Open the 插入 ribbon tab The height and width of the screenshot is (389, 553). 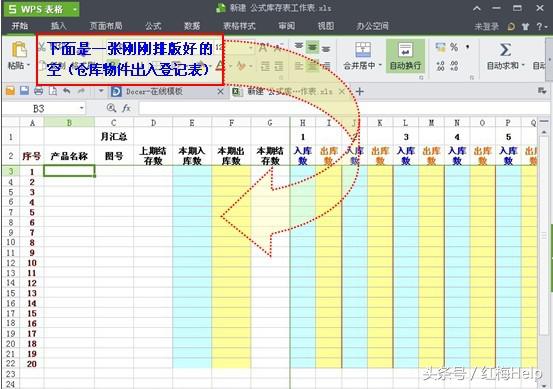tap(58, 26)
